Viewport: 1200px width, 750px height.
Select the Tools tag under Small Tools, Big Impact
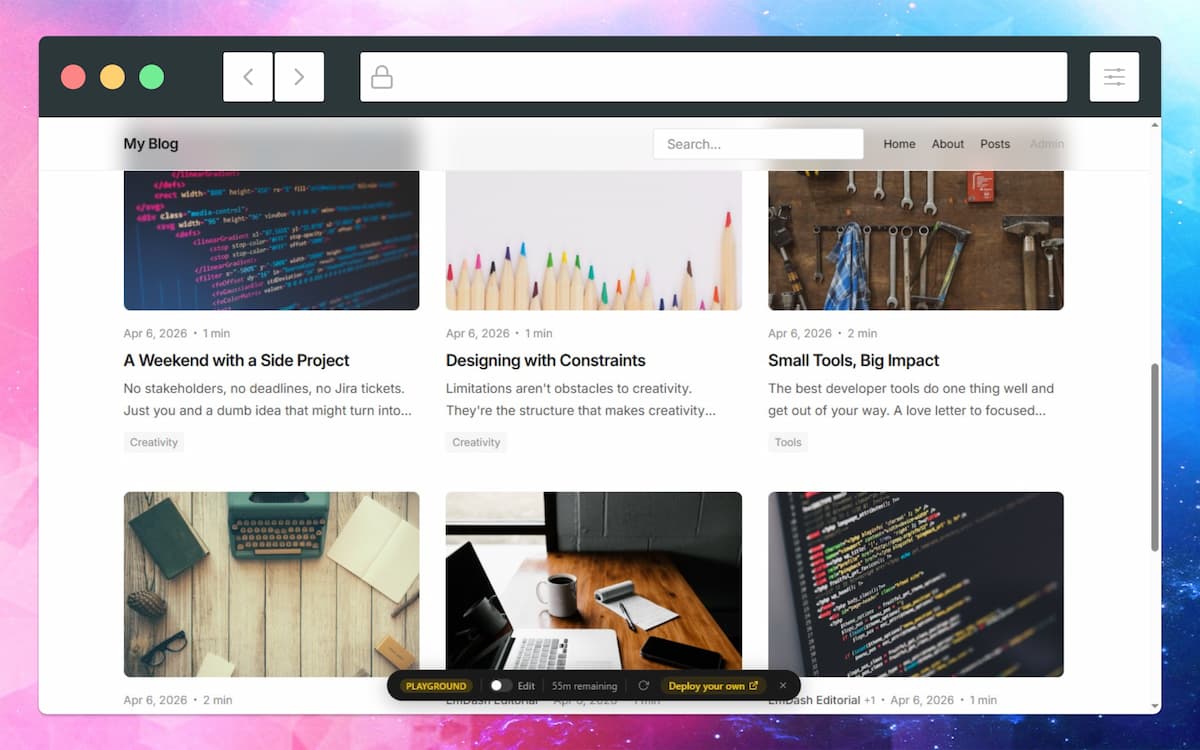click(x=787, y=442)
